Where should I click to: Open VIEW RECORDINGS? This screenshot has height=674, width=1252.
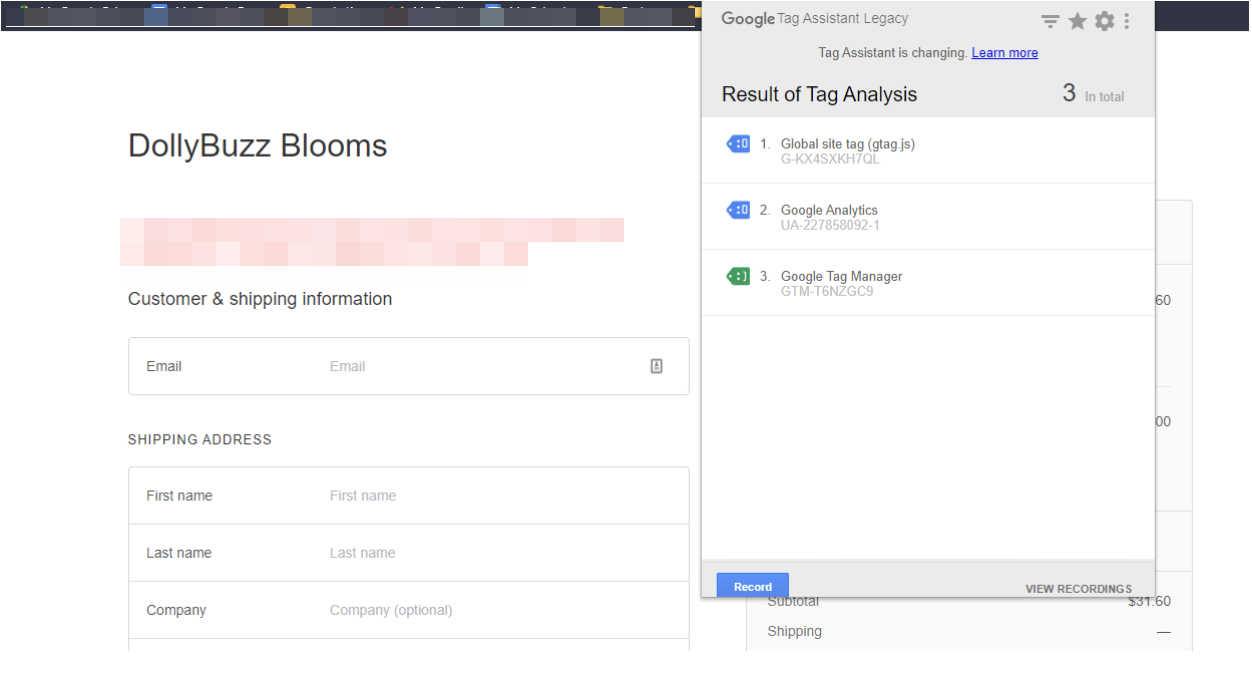click(x=1078, y=589)
